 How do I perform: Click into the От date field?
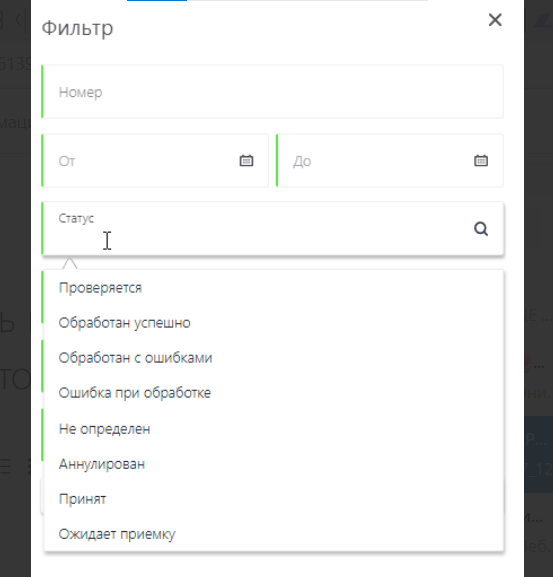pos(155,160)
